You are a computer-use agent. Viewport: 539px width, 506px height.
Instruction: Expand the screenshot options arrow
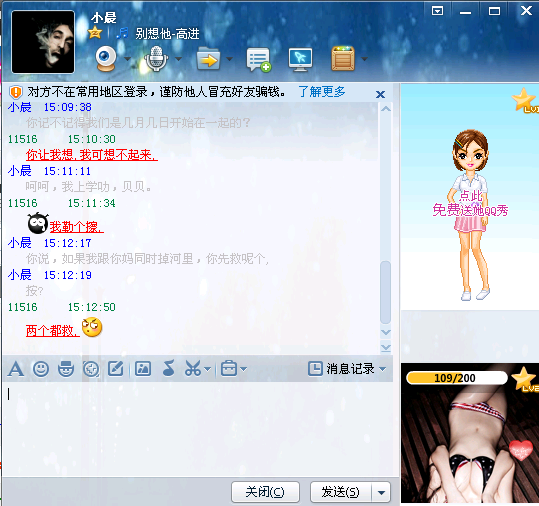click(207, 369)
